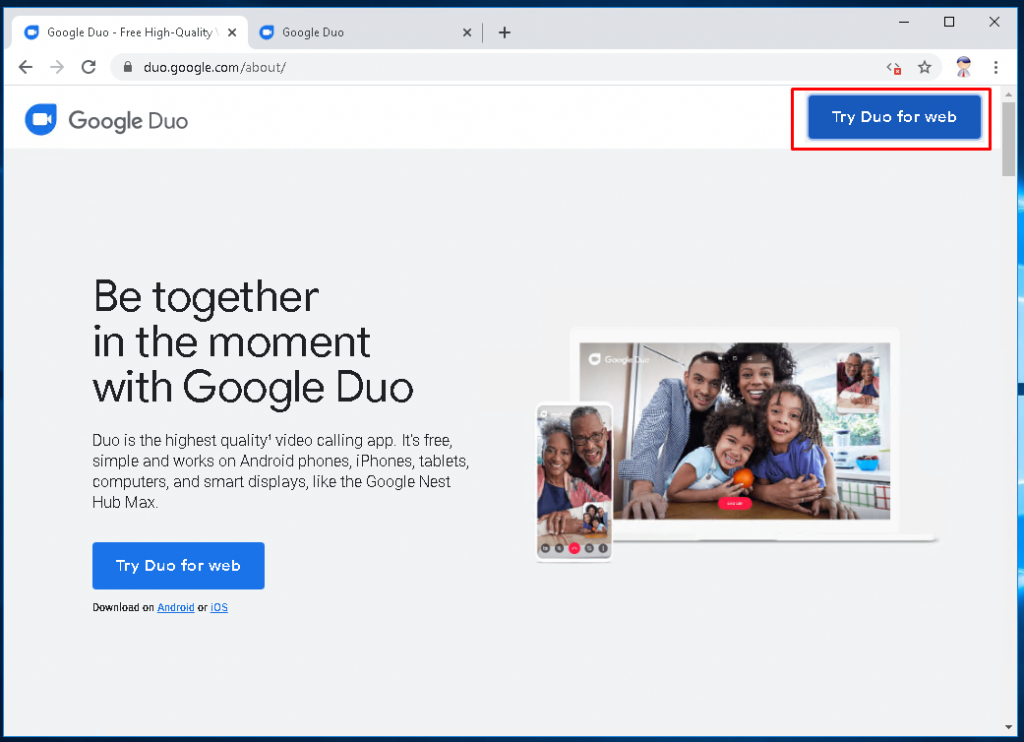Open a new tab with the plus button

coord(504,32)
